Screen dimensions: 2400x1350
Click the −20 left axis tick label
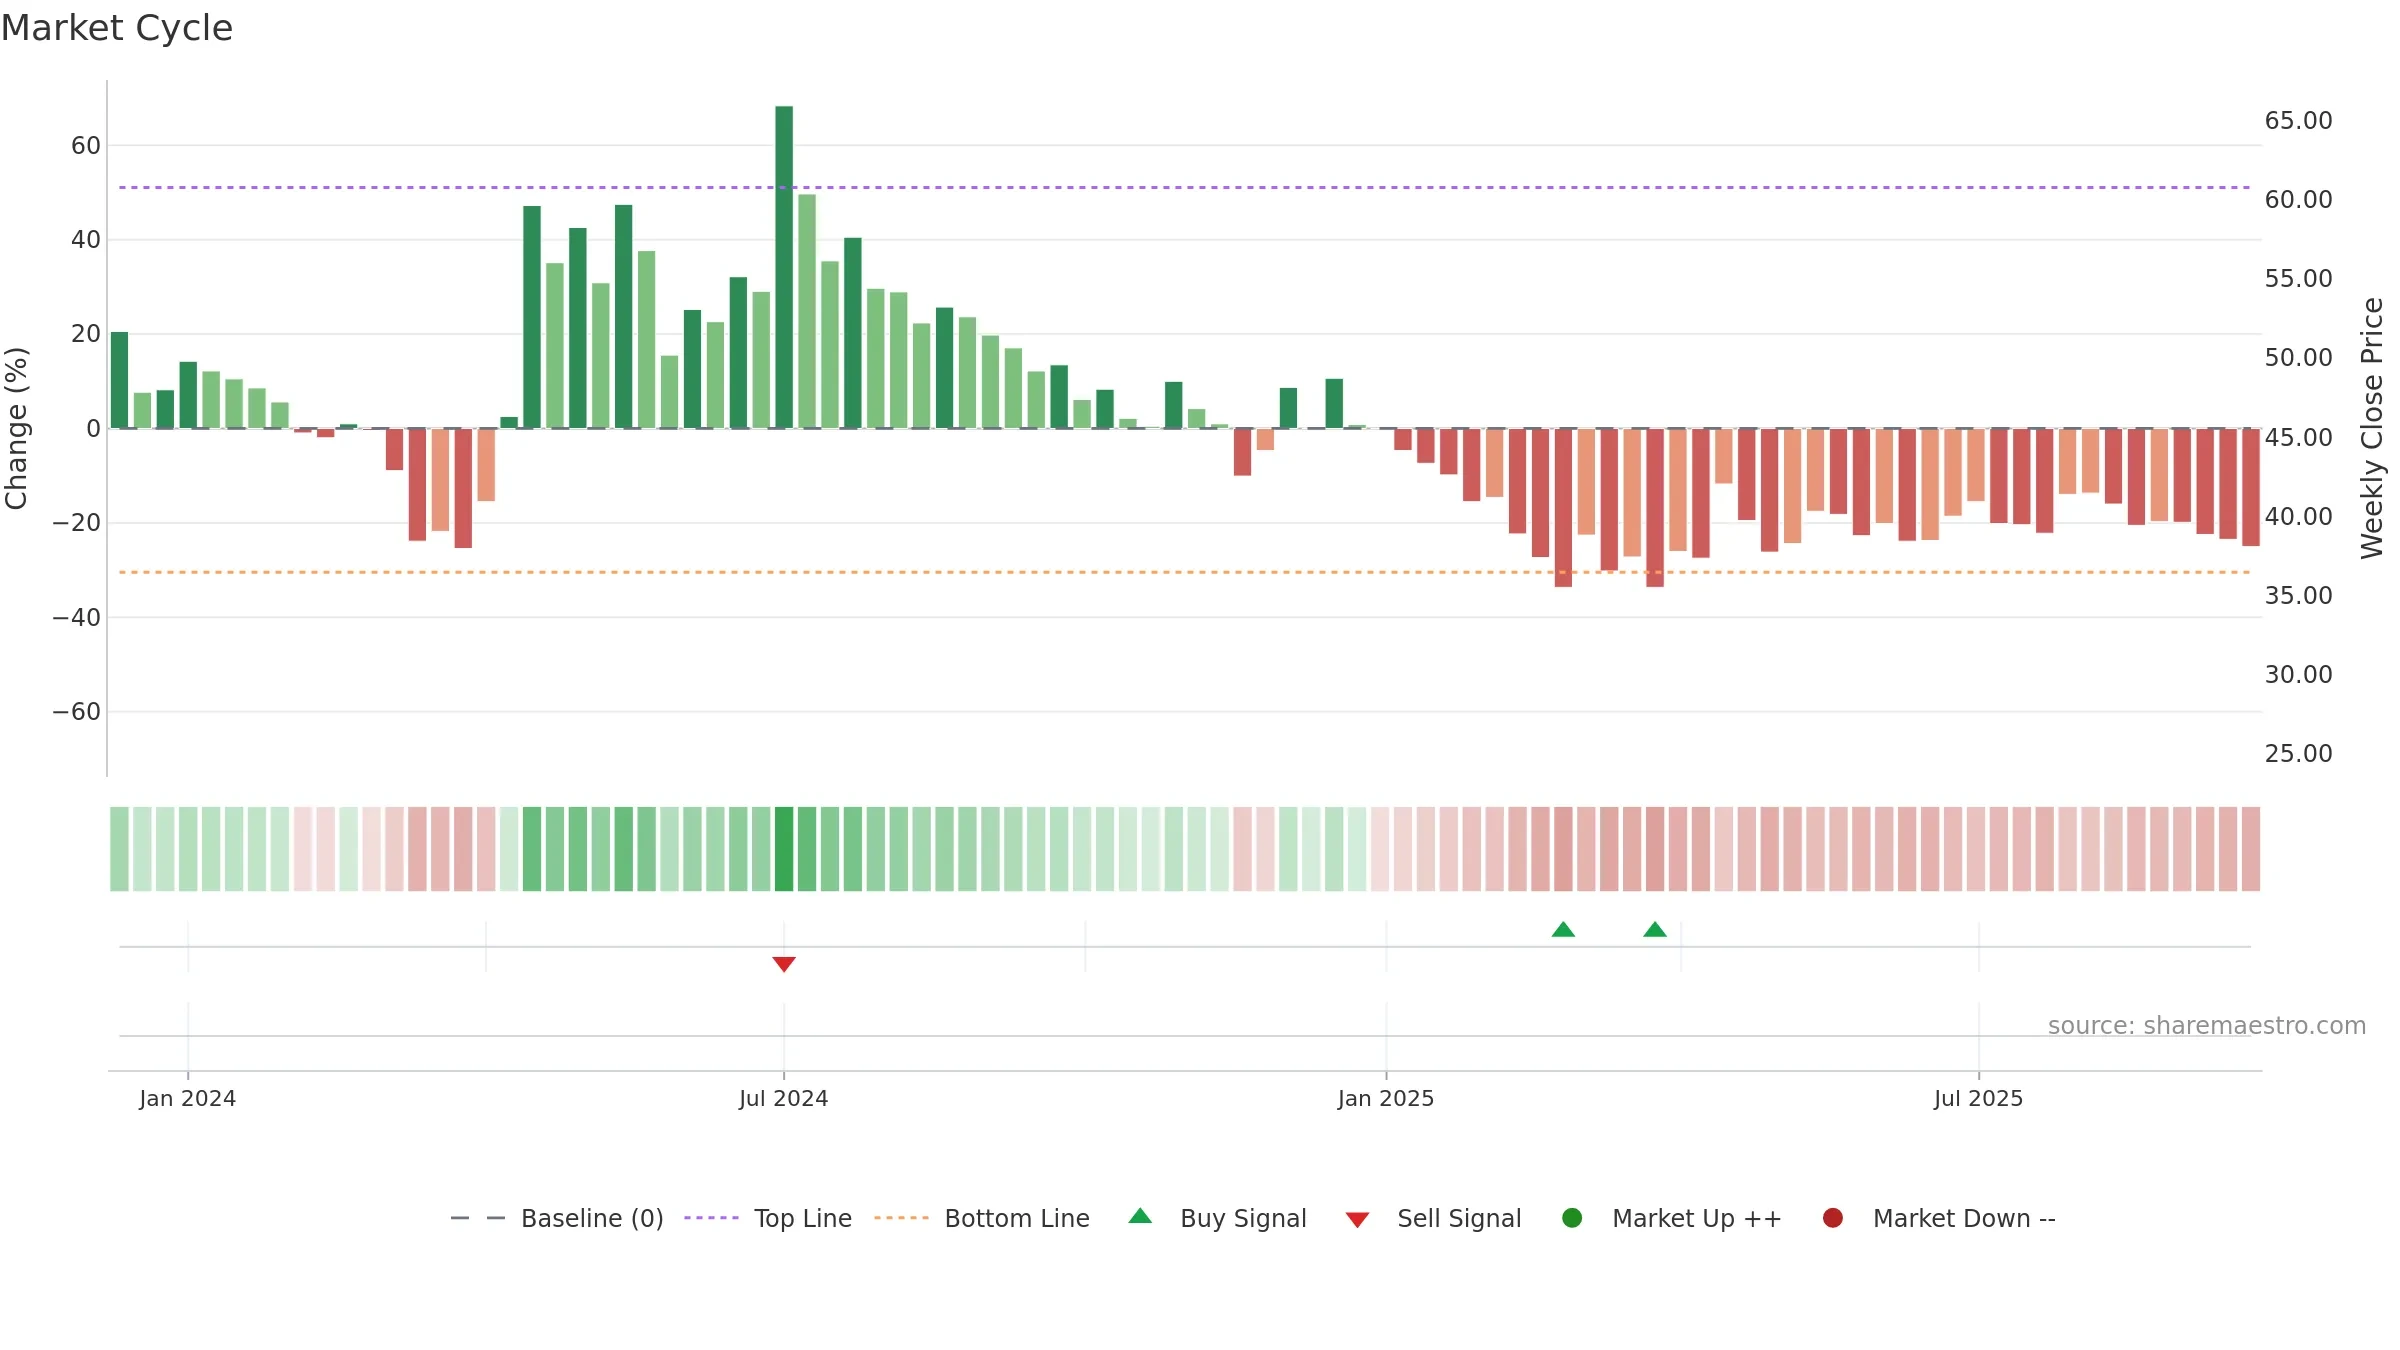pos(77,523)
